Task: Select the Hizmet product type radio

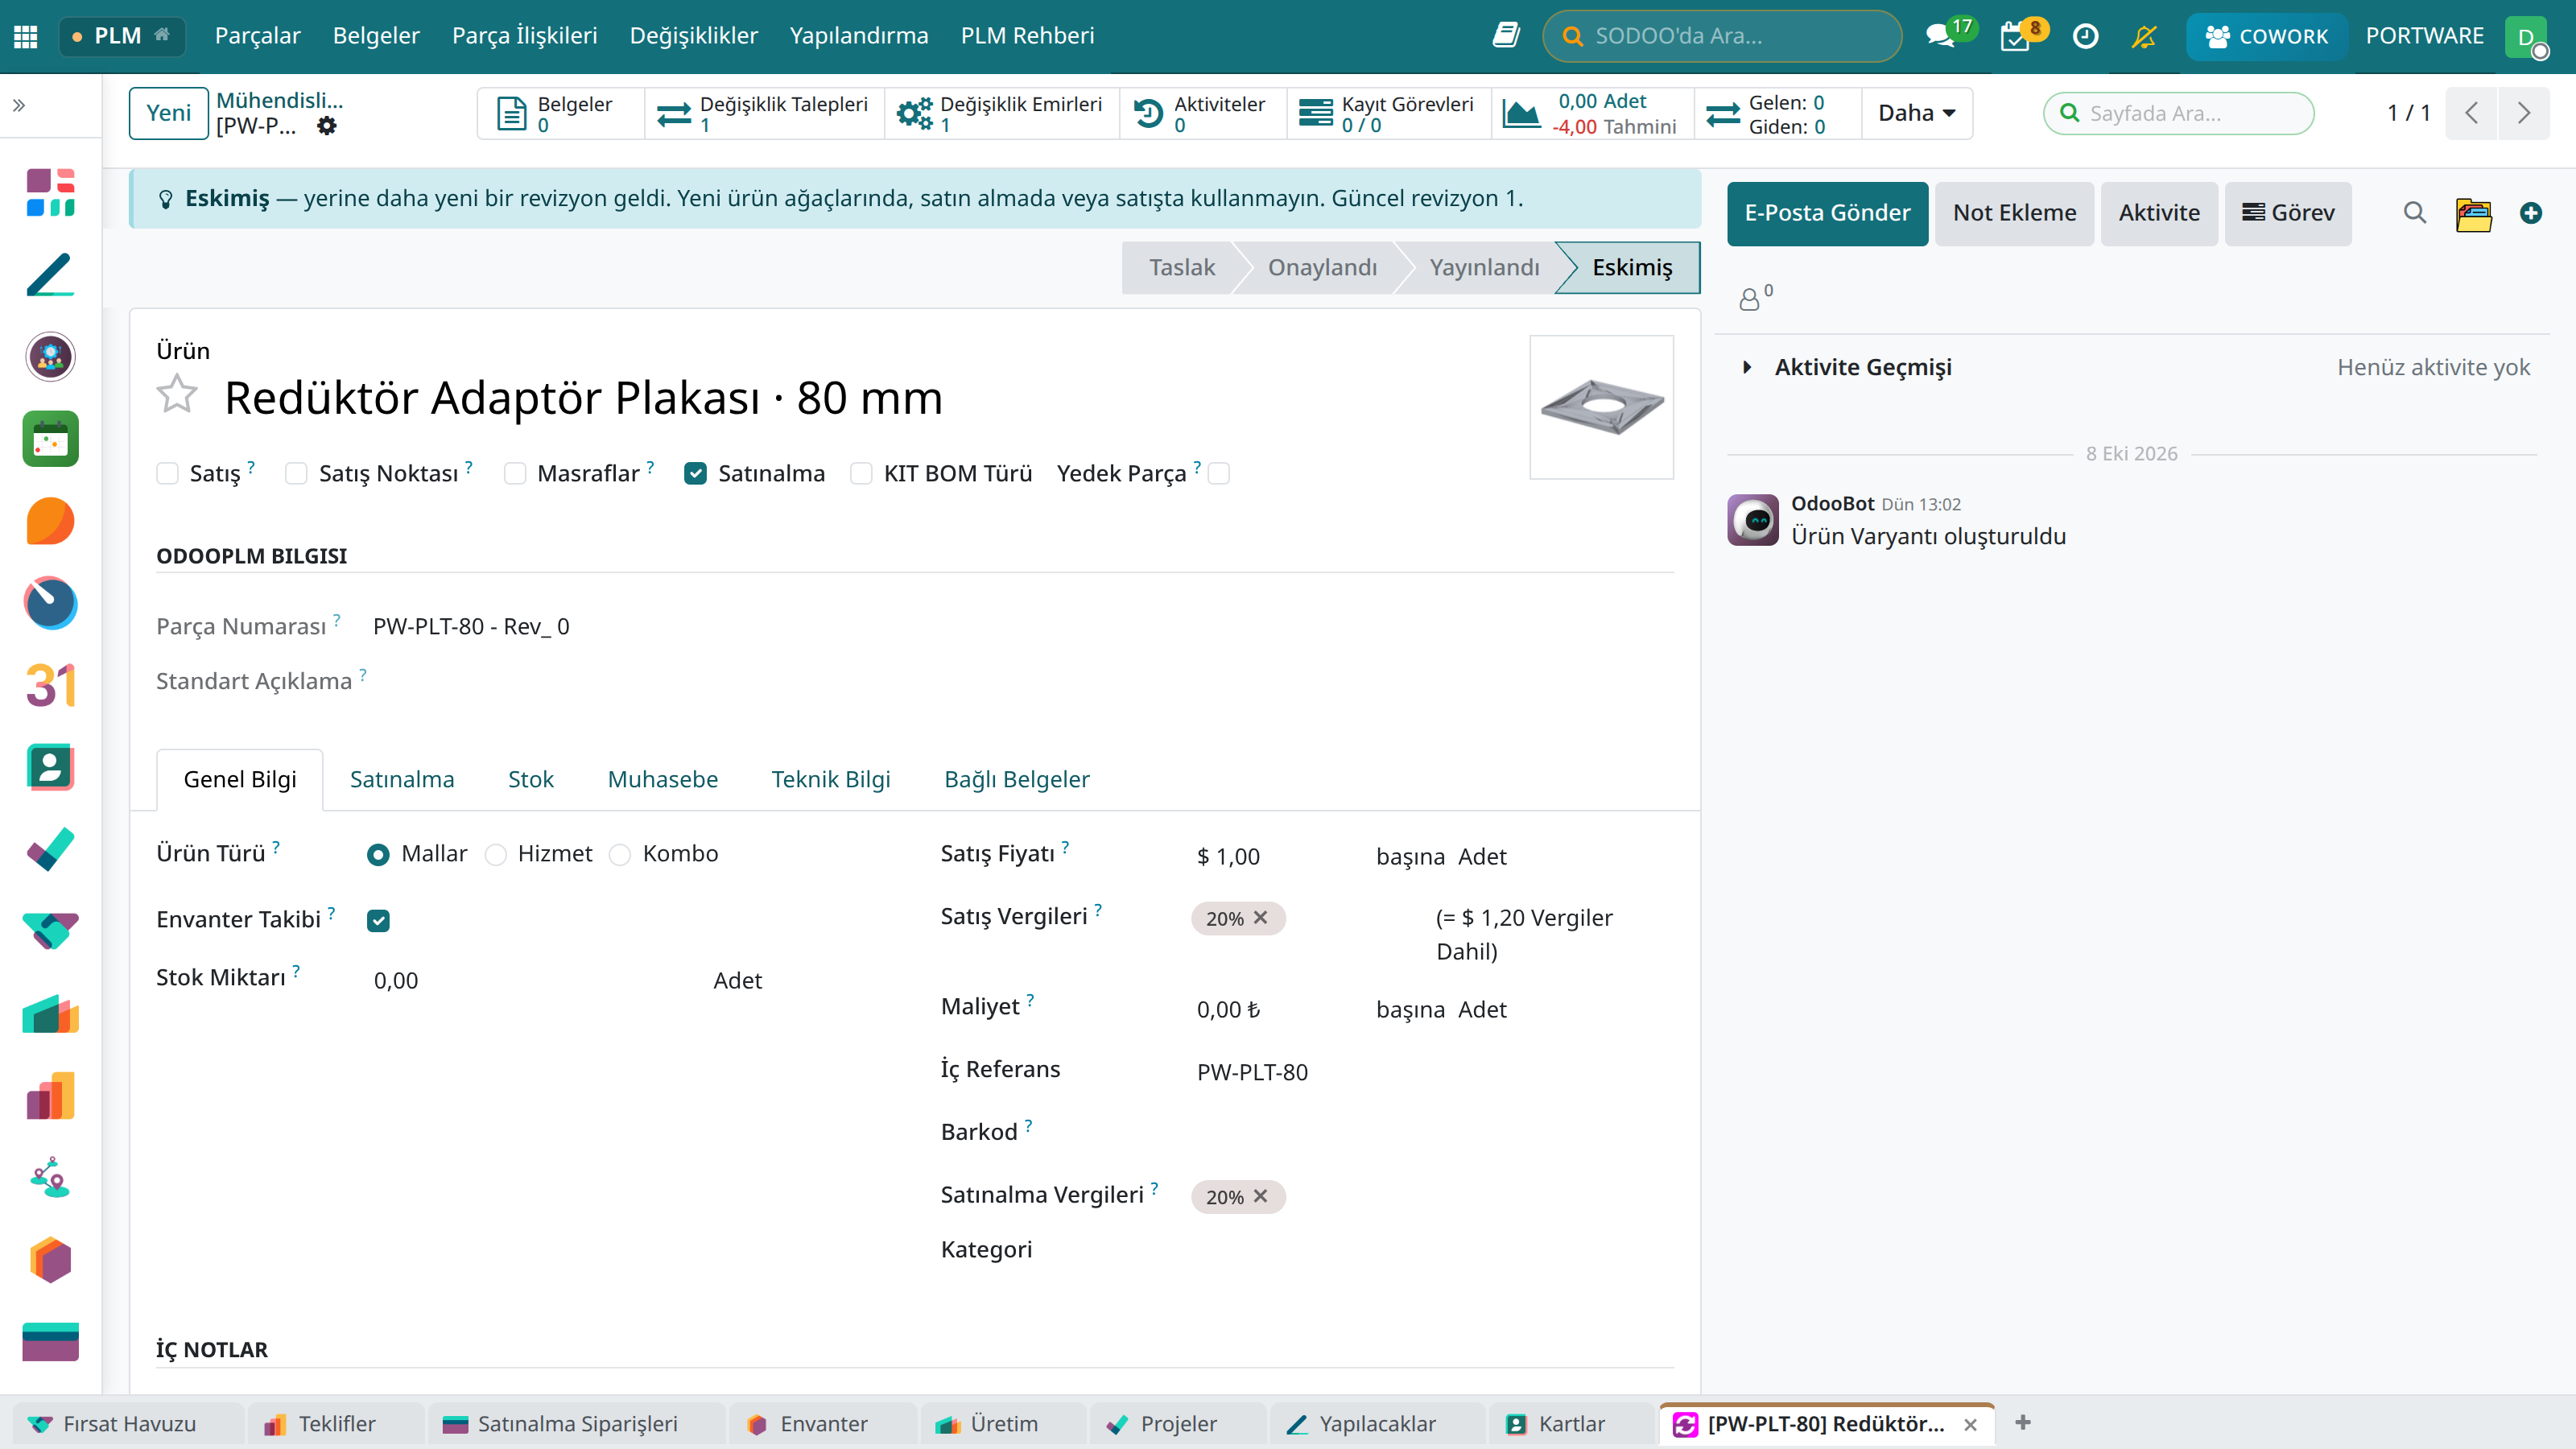Action: [x=495, y=855]
